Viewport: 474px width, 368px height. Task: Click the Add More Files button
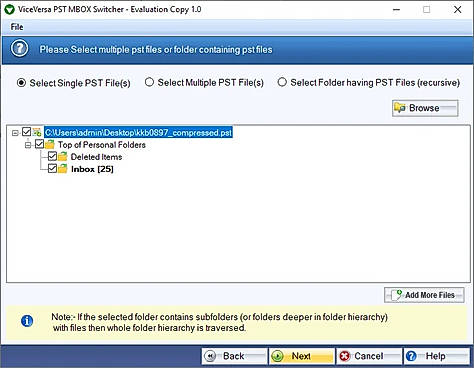click(424, 295)
